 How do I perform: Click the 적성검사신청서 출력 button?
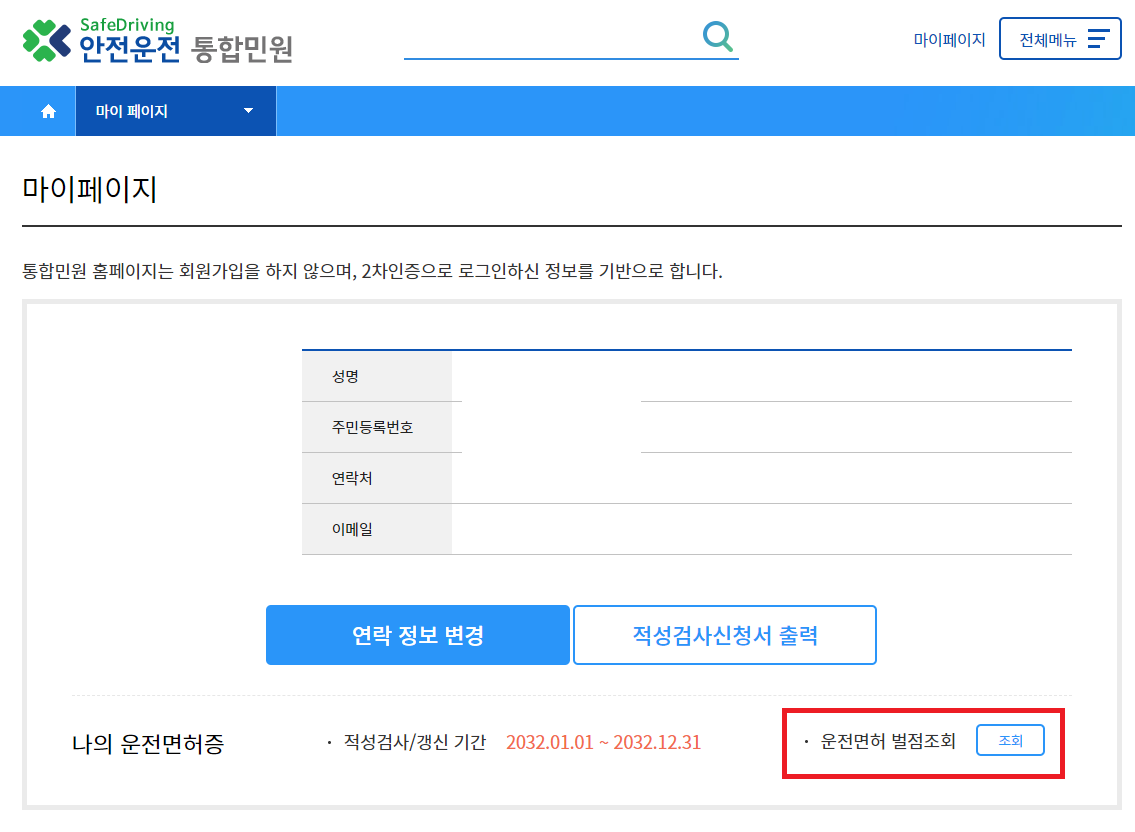pyautogui.click(x=724, y=635)
